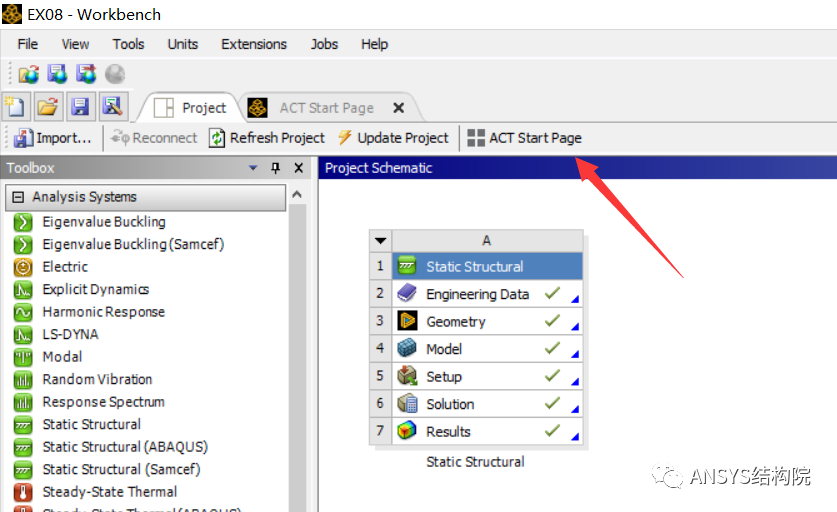This screenshot has width=837, height=512.
Task: Click system name label below system A
Action: [475, 462]
